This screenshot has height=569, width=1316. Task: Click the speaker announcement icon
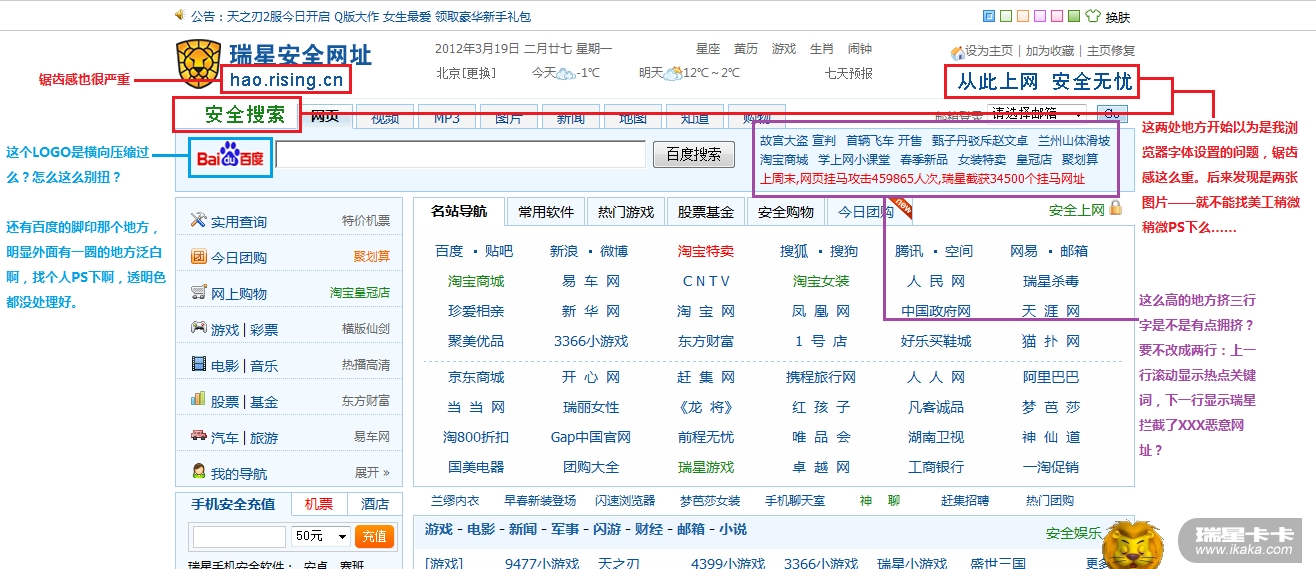180,15
